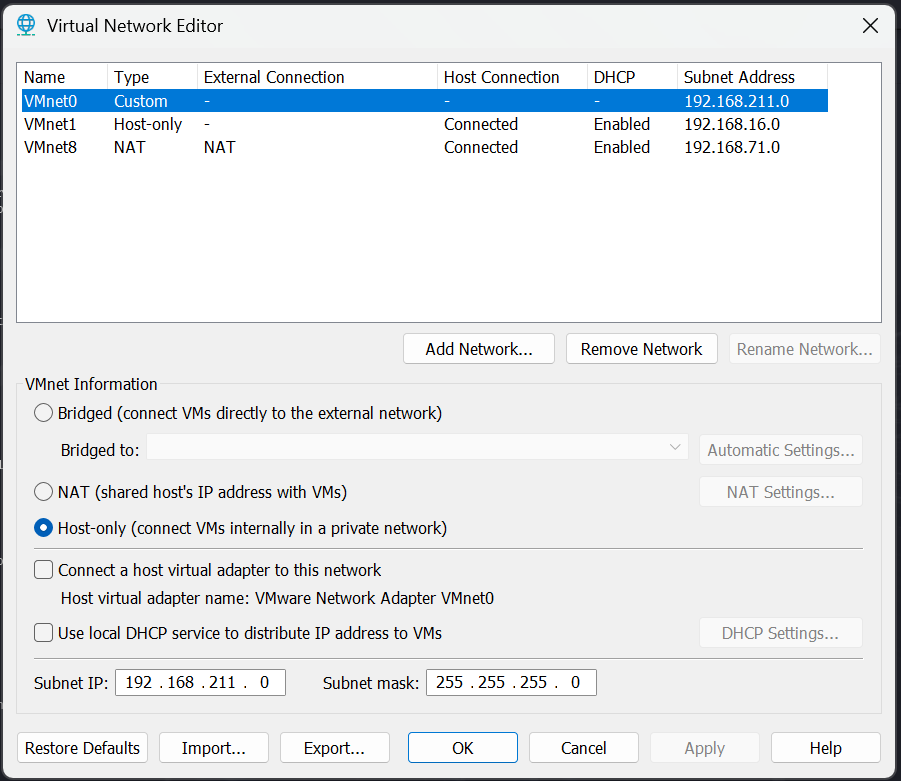Click Connected host cell in the VMnet8 row
Image resolution: width=901 pixels, height=781 pixels.
point(480,147)
